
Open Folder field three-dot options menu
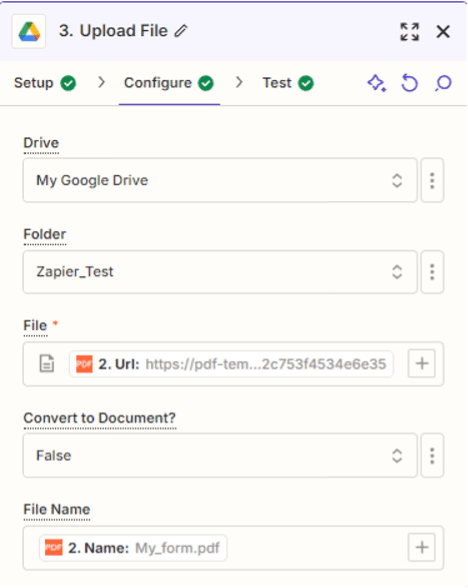point(432,272)
